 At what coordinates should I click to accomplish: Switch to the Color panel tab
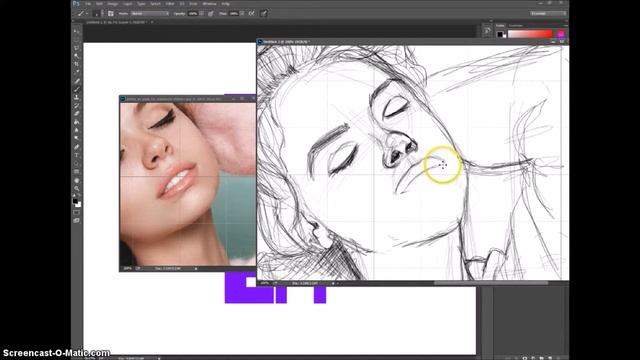point(500,25)
